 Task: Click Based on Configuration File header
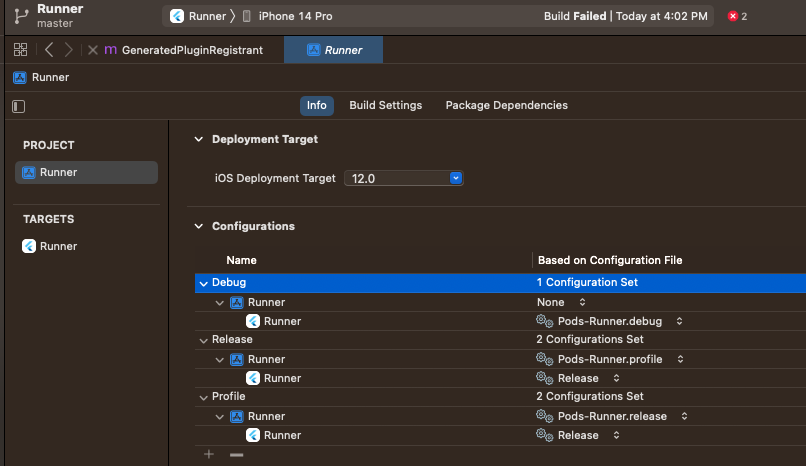[610, 260]
